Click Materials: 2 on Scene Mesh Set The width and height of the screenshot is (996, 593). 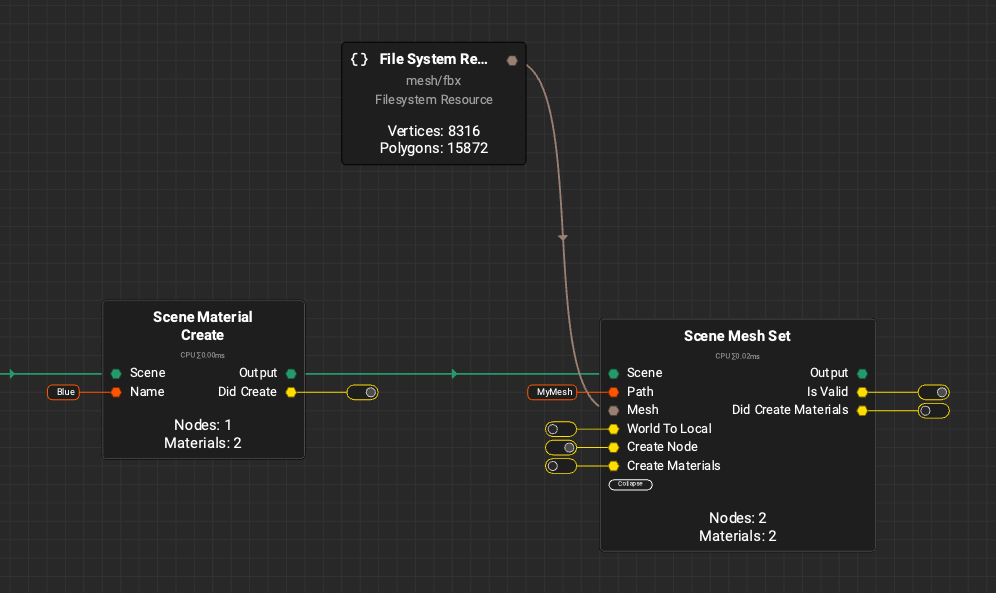pyautogui.click(x=737, y=536)
